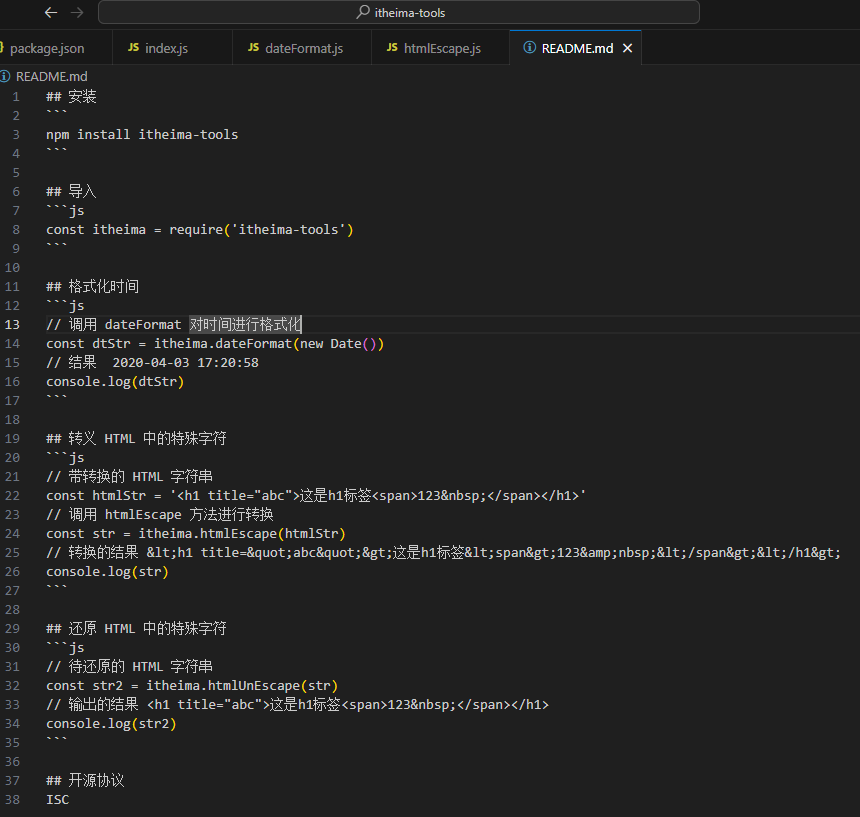The height and width of the screenshot is (817, 860).
Task: Click the highlighted text 对时间进行格式化
Action: coord(245,324)
